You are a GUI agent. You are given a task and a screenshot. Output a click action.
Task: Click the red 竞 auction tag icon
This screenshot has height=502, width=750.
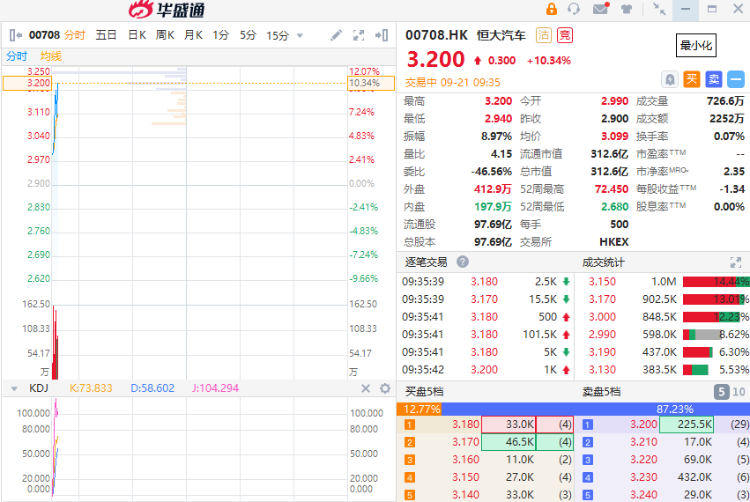[565, 35]
